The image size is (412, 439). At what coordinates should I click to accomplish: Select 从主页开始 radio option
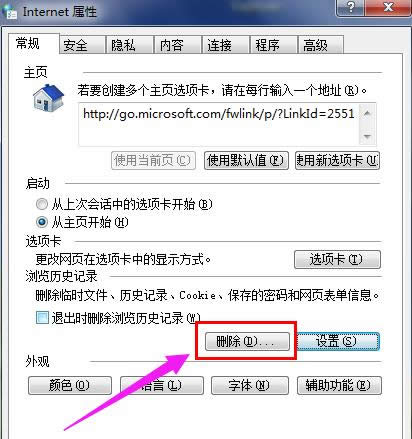tap(42, 222)
